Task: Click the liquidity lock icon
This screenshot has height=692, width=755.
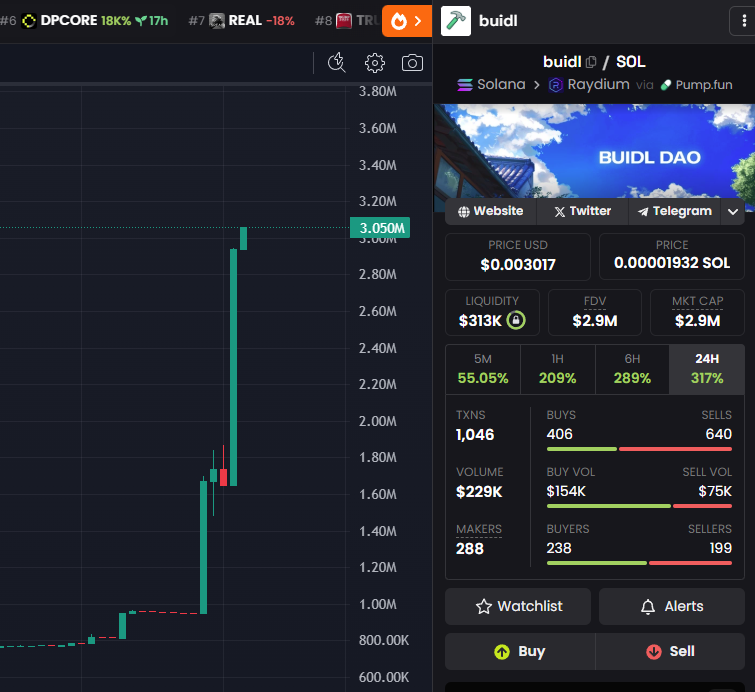Action: pos(516,320)
